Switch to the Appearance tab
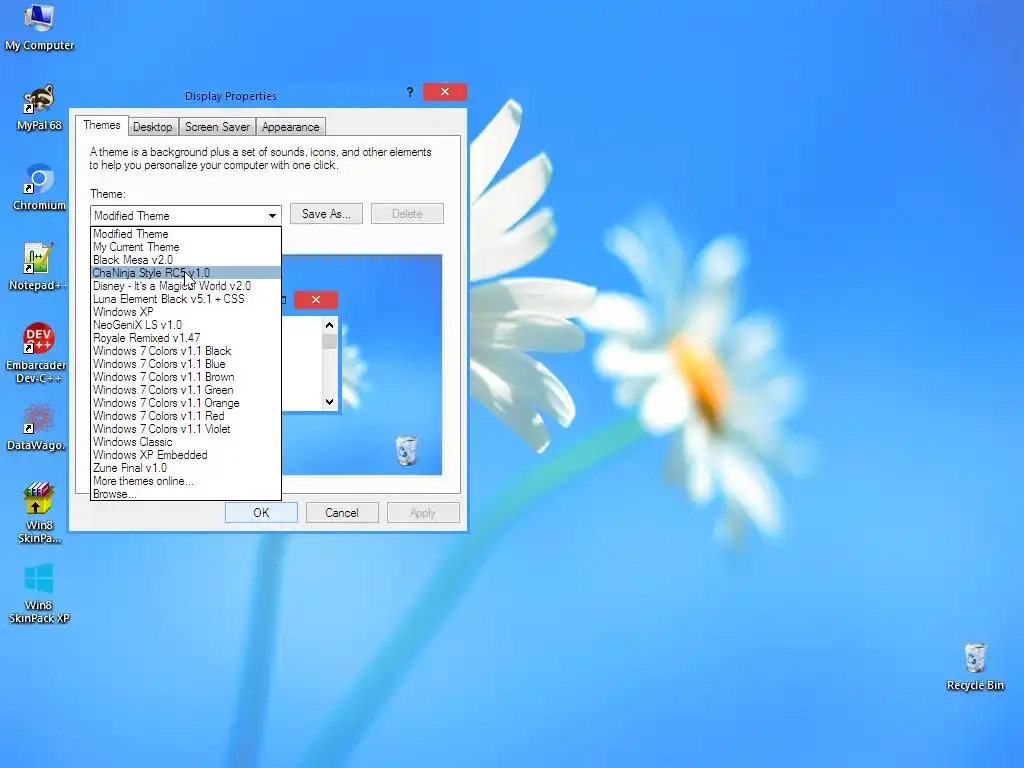 click(x=291, y=127)
